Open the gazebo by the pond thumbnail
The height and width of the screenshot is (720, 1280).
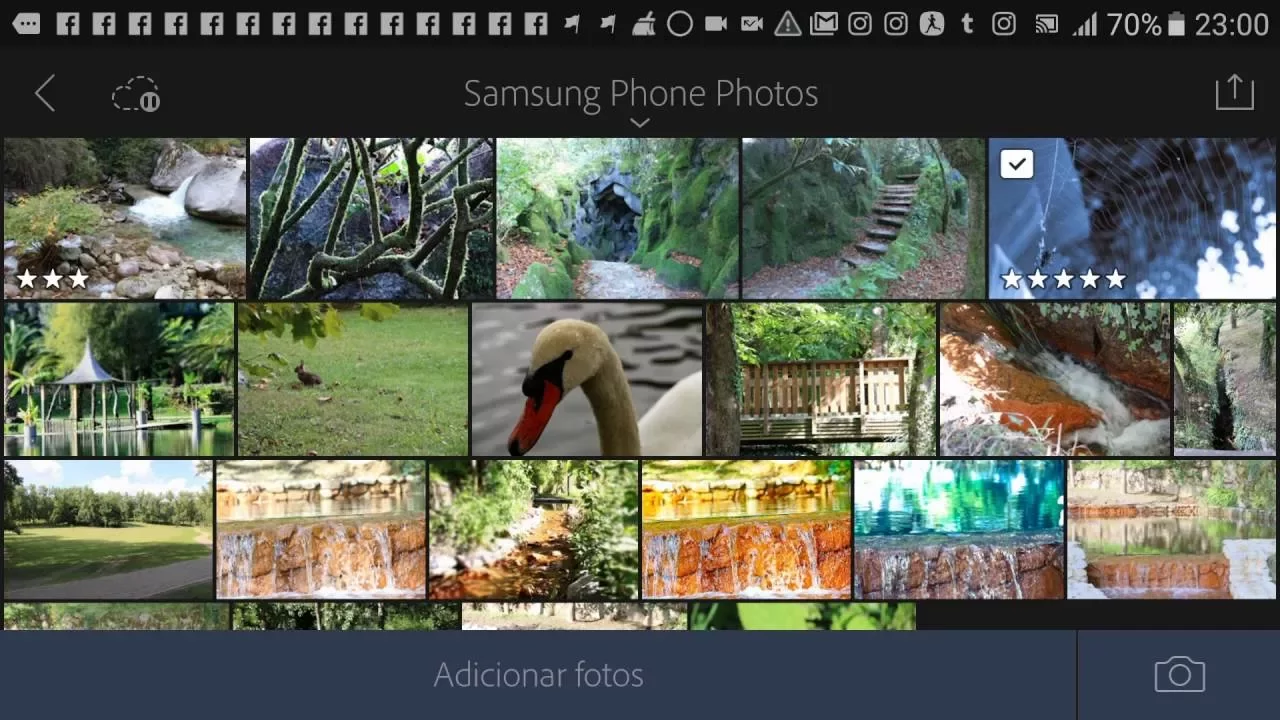(x=119, y=379)
